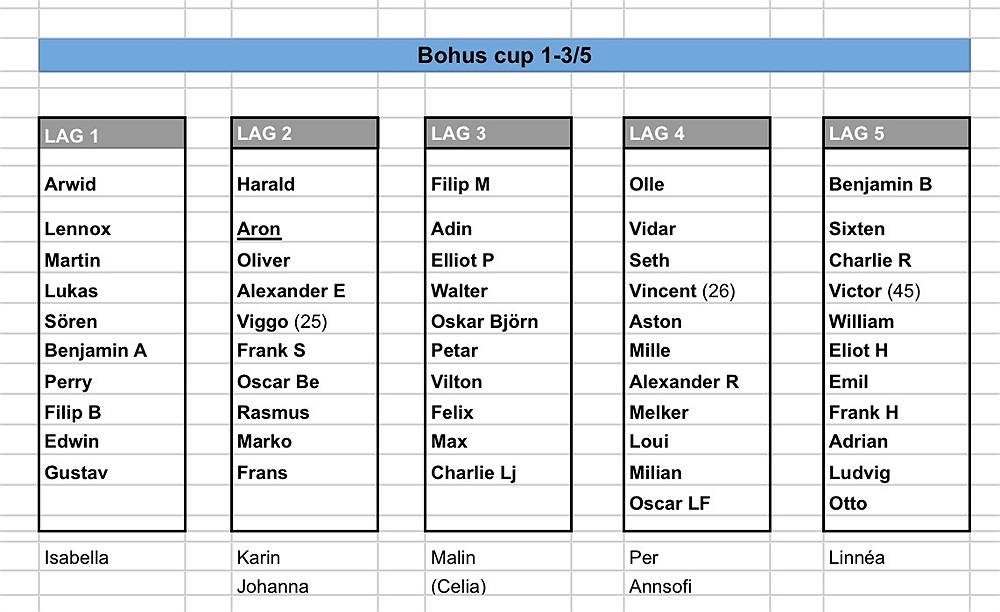Click the underlined name Aron
This screenshot has height=612, width=1000.
tap(259, 229)
